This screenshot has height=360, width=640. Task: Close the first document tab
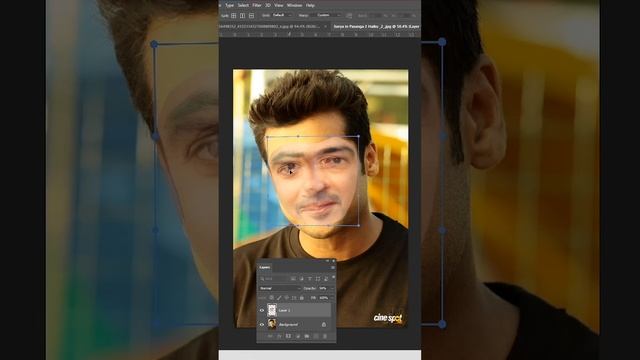click(326, 27)
